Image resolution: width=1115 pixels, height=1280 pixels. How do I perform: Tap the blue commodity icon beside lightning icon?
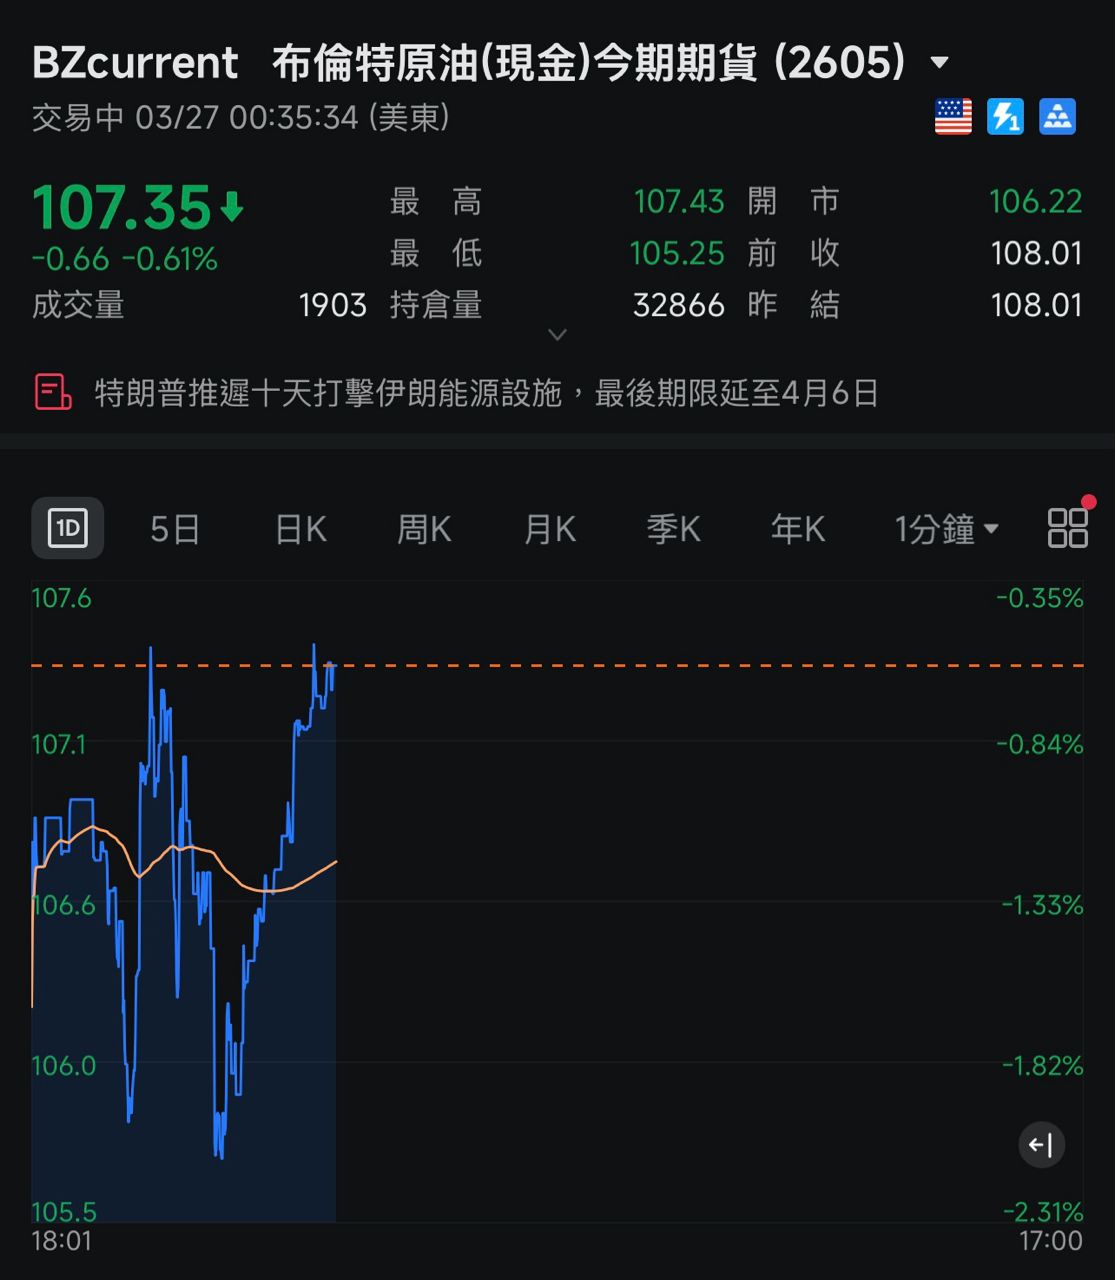tap(1057, 117)
